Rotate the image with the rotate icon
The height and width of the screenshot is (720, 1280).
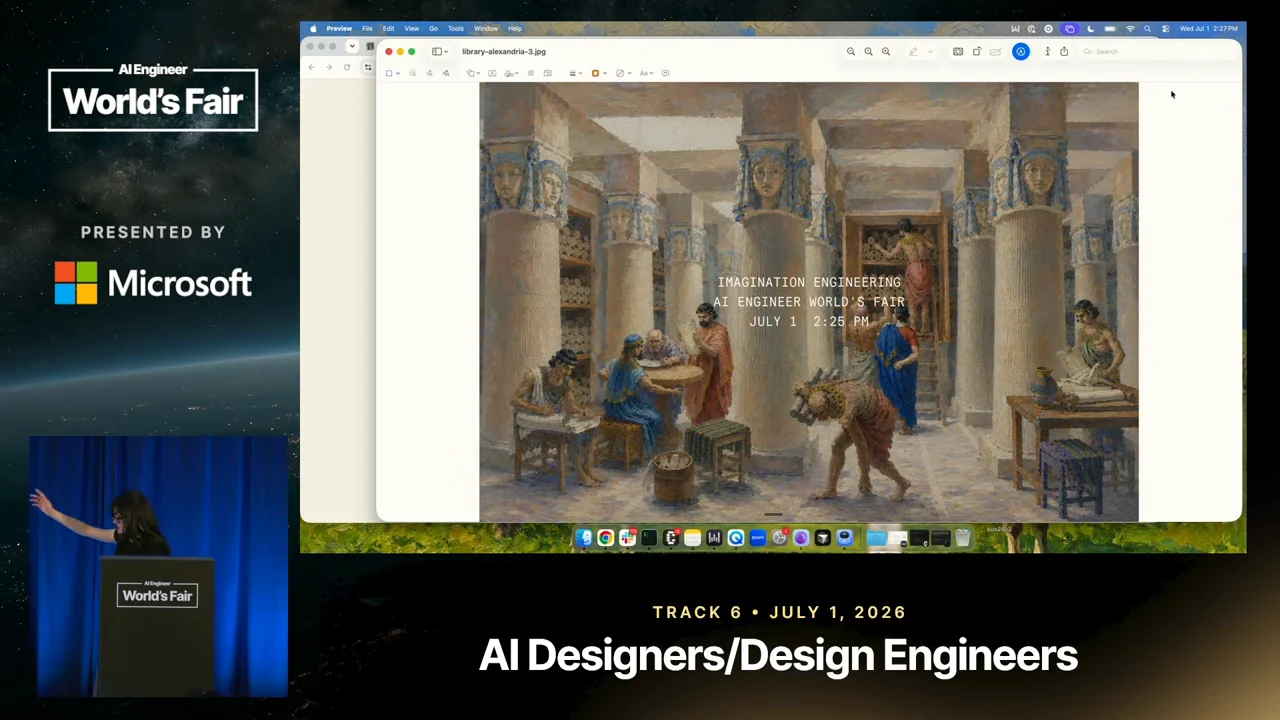click(977, 51)
